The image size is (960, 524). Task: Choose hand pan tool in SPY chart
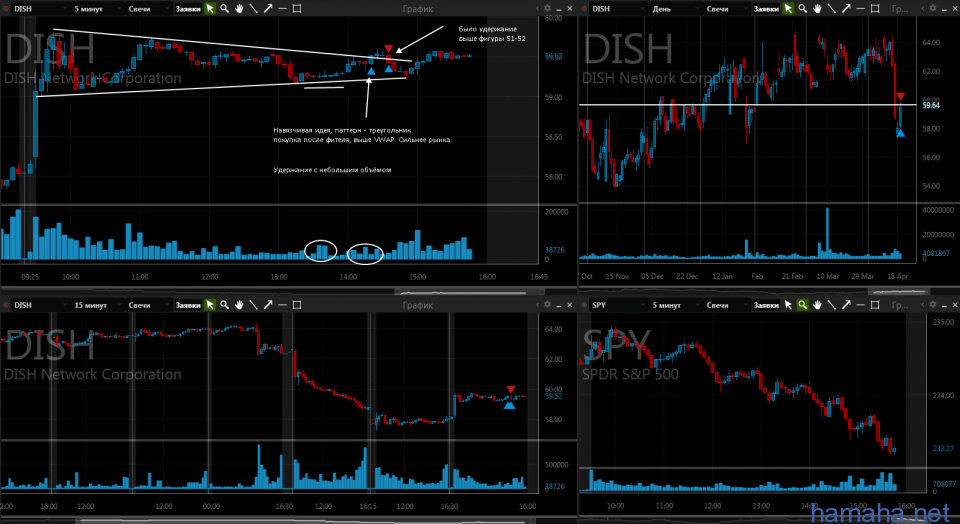click(817, 305)
